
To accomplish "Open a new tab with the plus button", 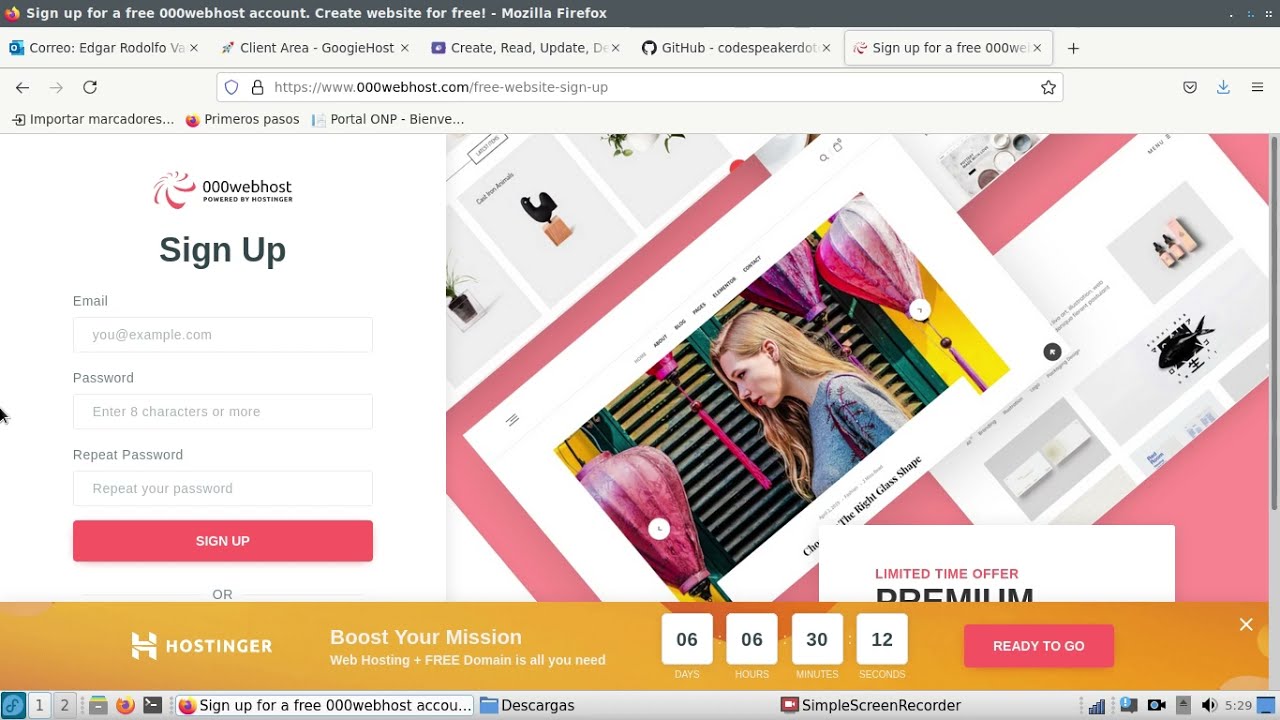I will pos(1073,48).
